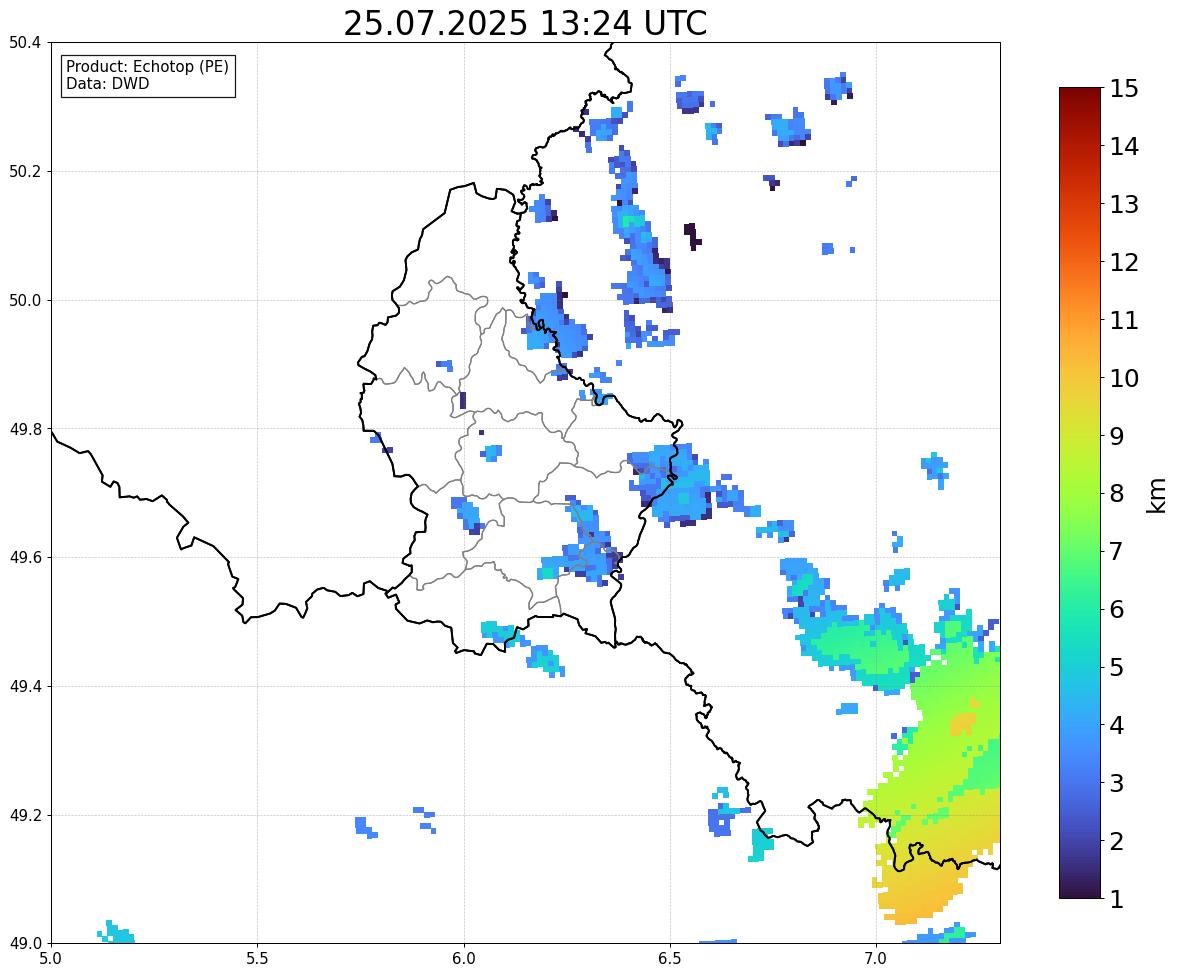Click longitude axis label 6.5
The width and height of the screenshot is (1178, 976).
coord(669,959)
